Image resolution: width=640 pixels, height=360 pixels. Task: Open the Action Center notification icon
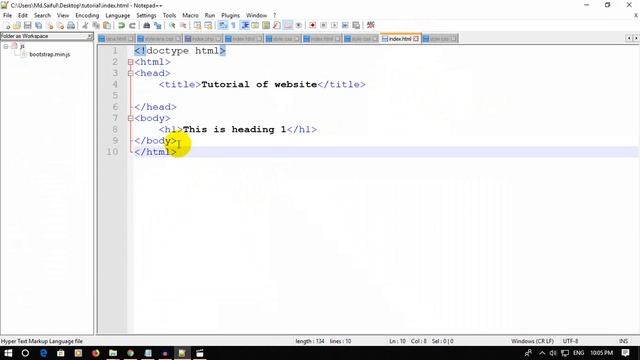625,353
